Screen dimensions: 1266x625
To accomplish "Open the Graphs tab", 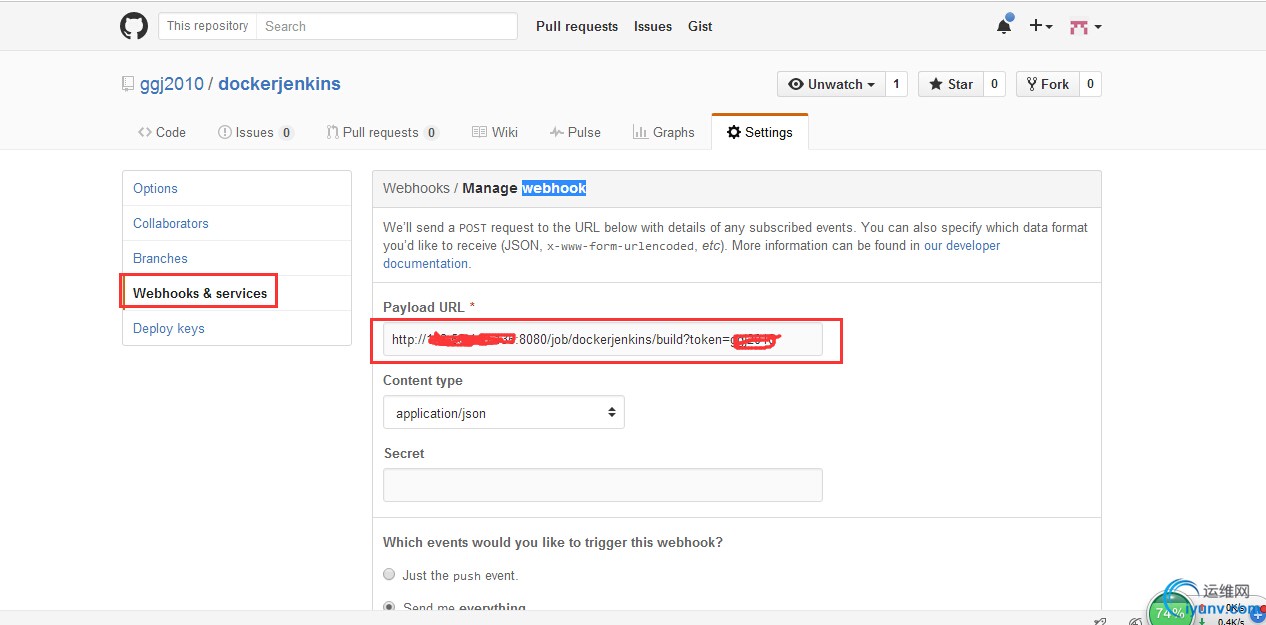I will 663,132.
